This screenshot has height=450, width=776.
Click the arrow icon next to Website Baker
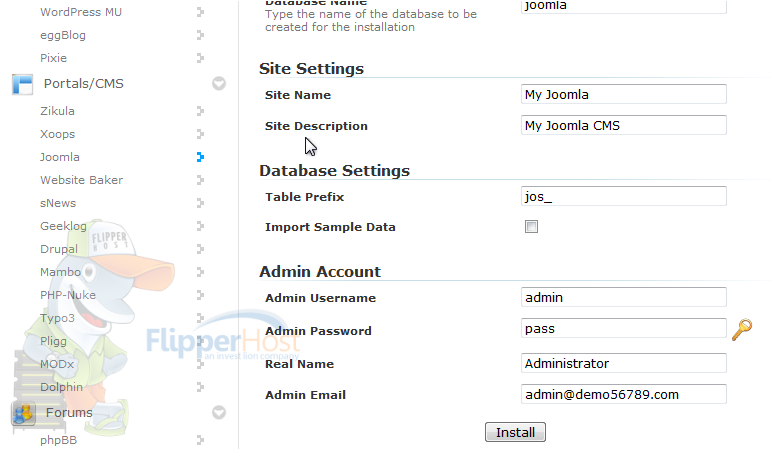[x=200, y=180]
